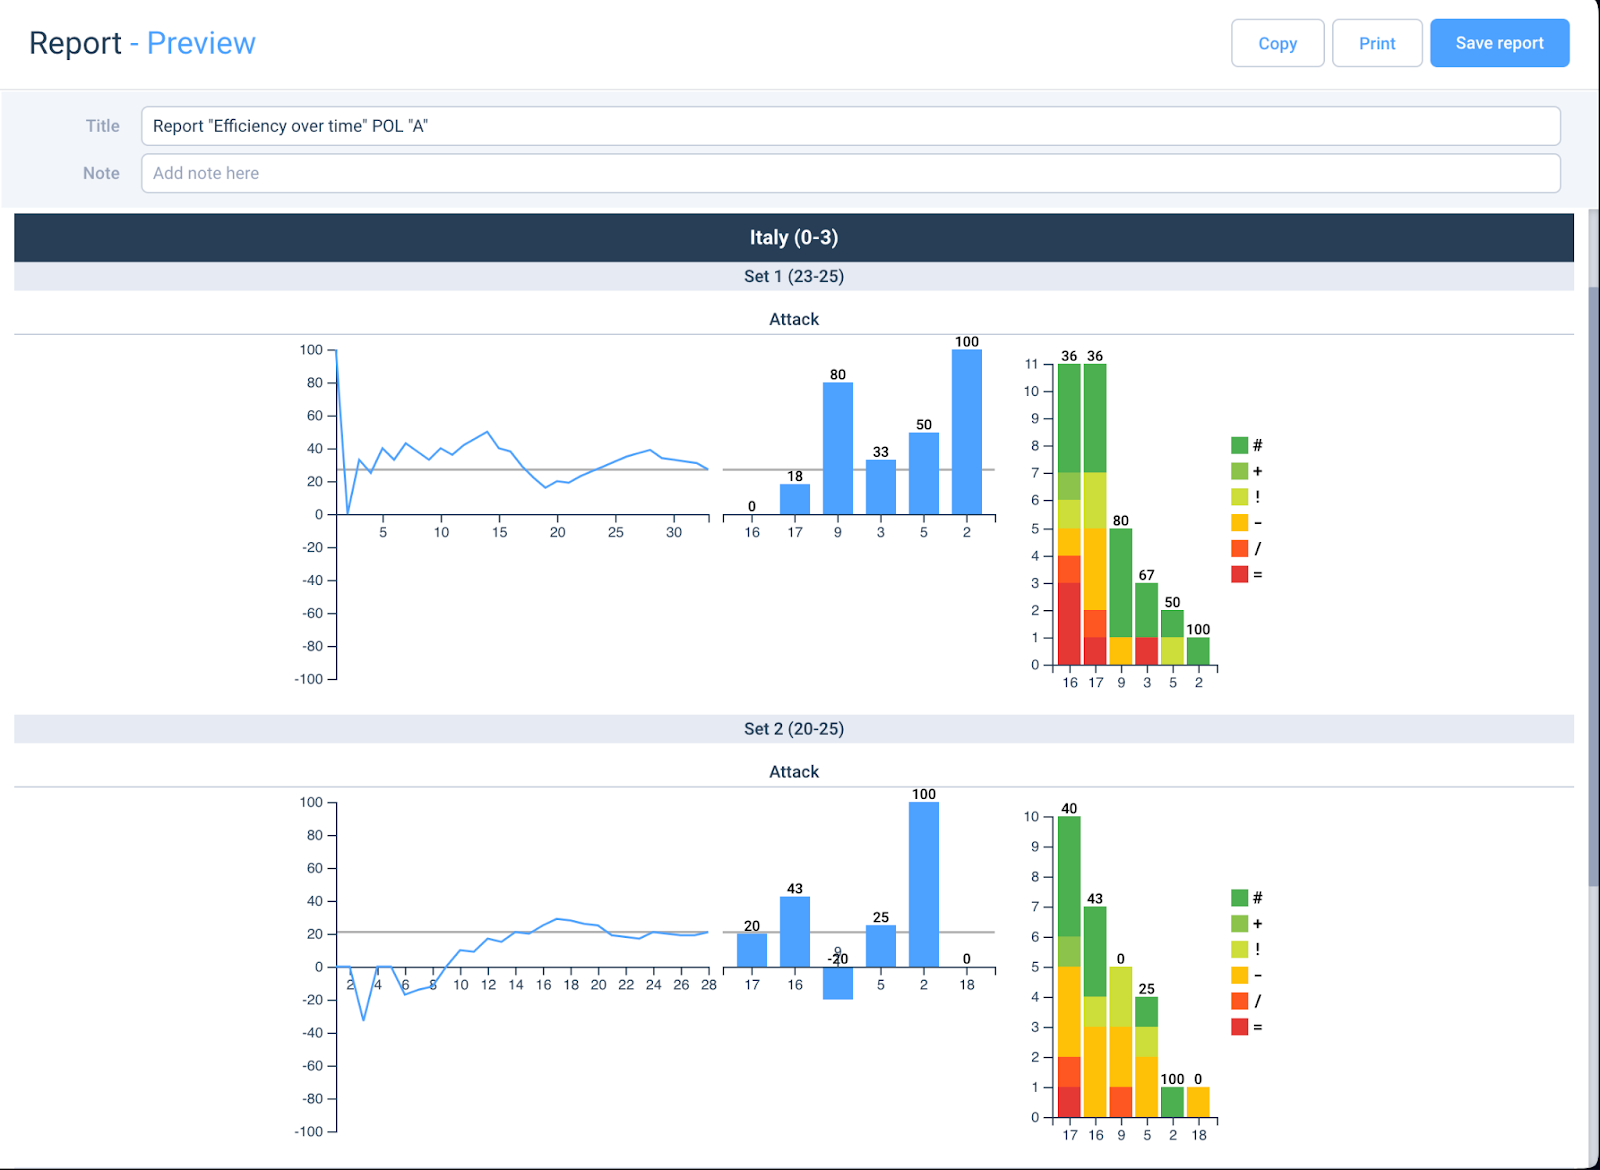The height and width of the screenshot is (1170, 1600).
Task: Select the dark green # swatch in Set 2 legend
Action: [x=1239, y=898]
